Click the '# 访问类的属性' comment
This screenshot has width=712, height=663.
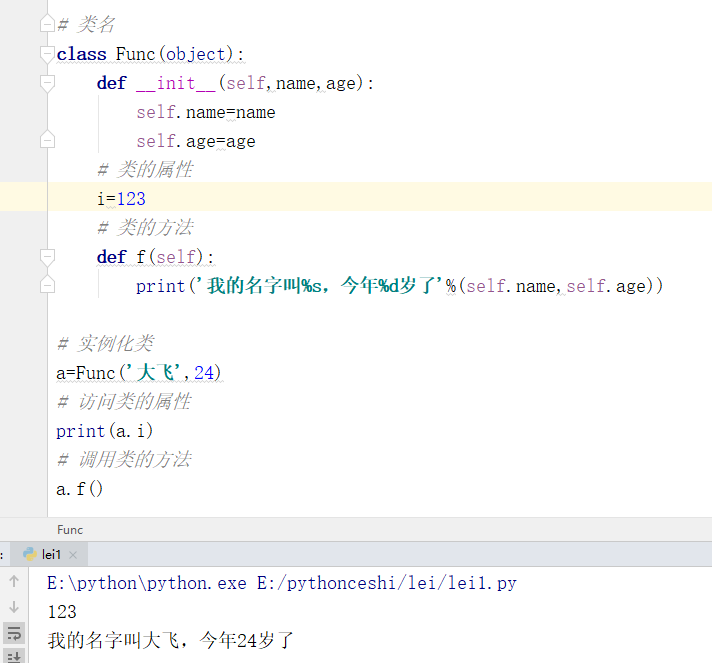pyautogui.click(x=124, y=401)
